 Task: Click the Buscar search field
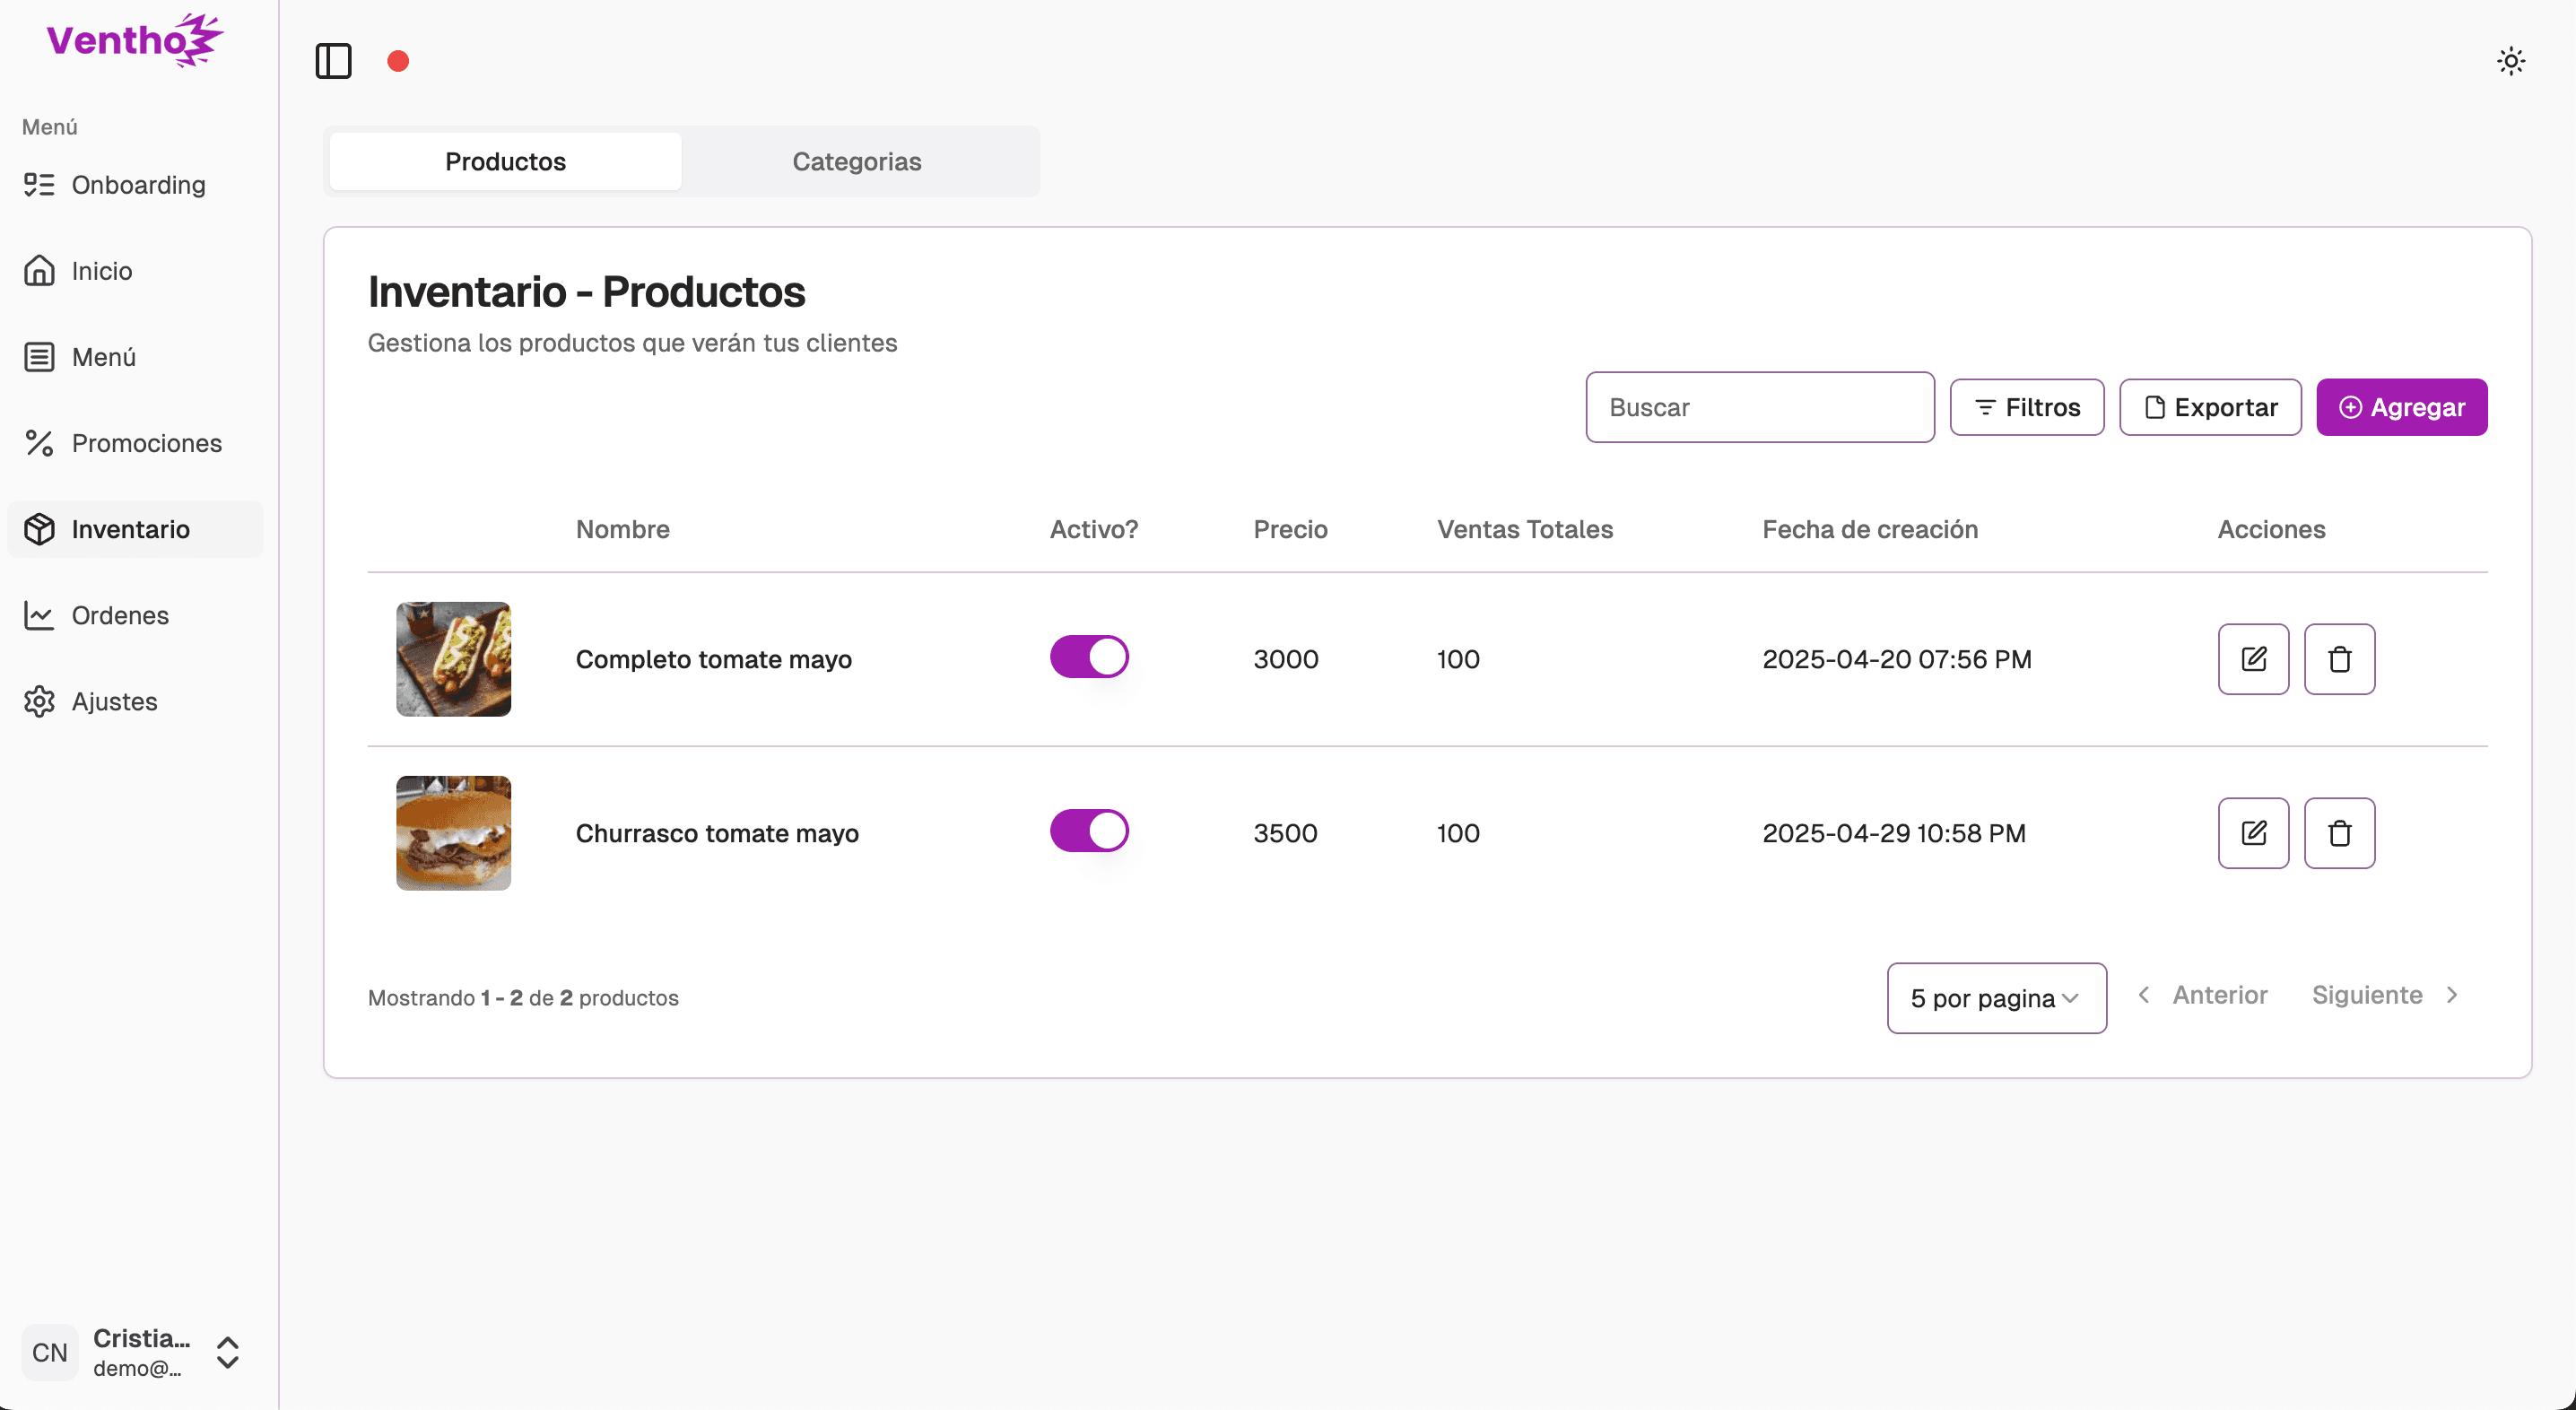tap(1759, 407)
